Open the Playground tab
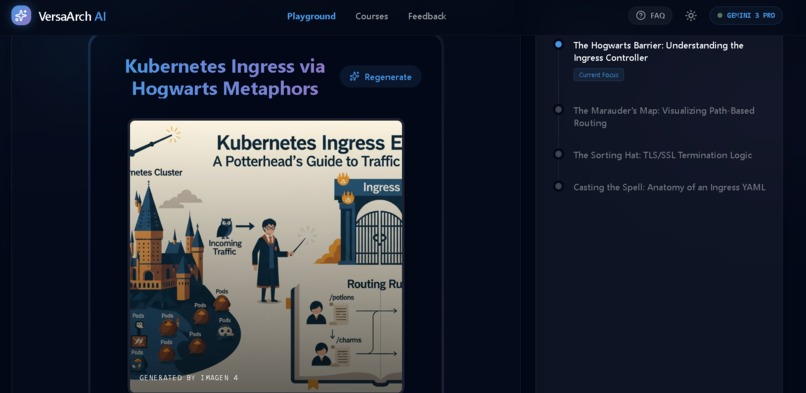Image resolution: width=806 pixels, height=393 pixels. pyautogui.click(x=311, y=16)
